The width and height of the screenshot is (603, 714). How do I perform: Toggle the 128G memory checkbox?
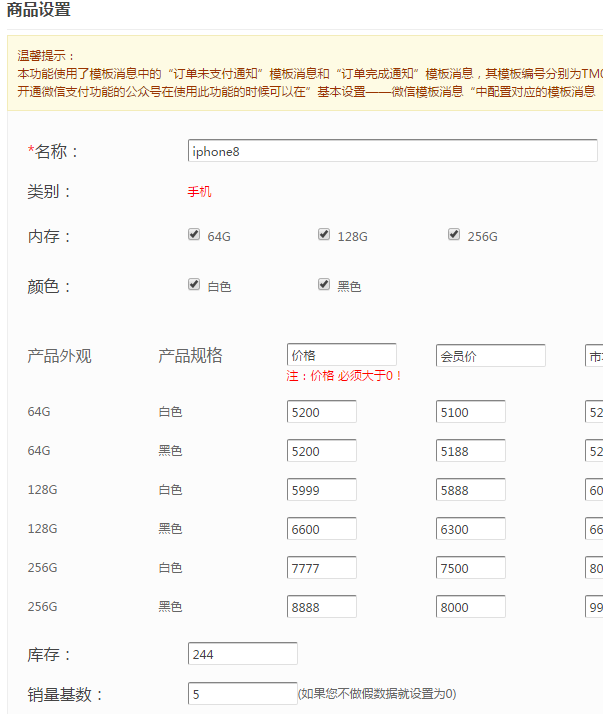[x=324, y=235]
